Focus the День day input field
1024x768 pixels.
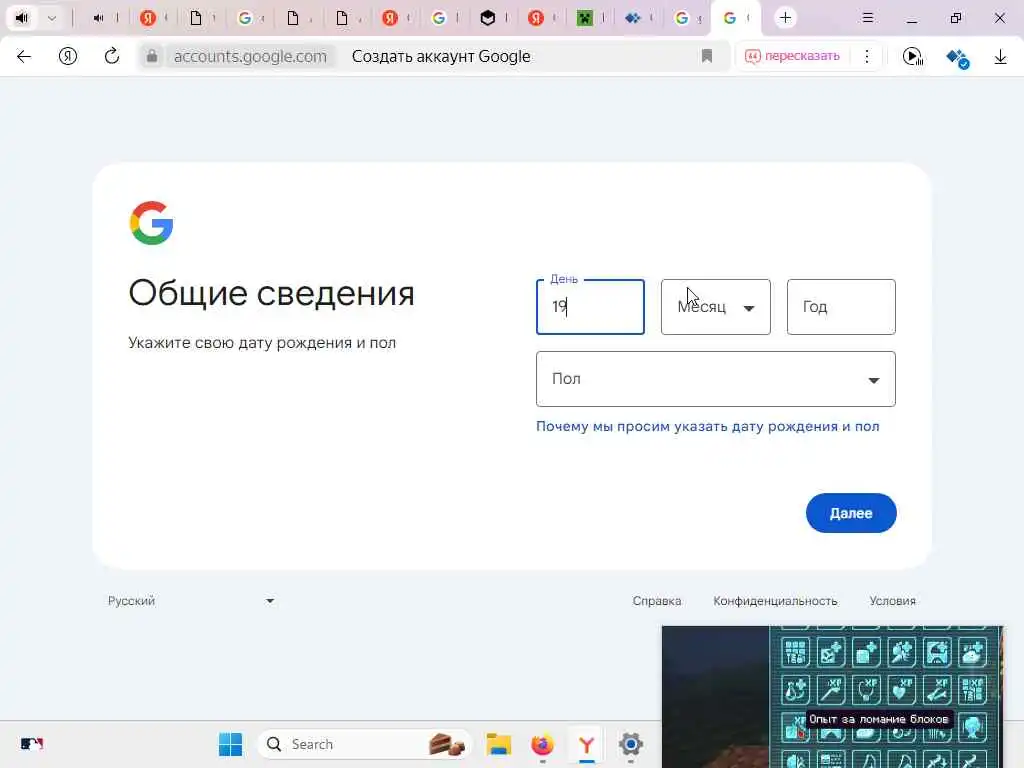pyautogui.click(x=590, y=307)
